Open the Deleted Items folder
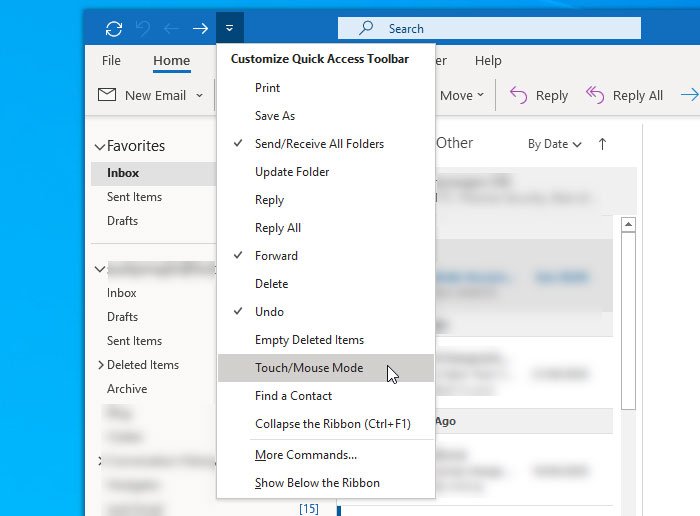The height and width of the screenshot is (516, 700). coord(143,365)
